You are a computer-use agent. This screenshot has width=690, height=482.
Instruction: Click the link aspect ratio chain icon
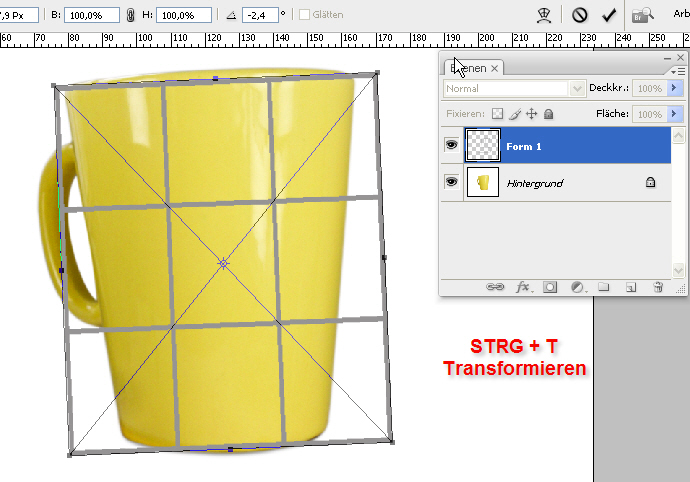tap(131, 16)
